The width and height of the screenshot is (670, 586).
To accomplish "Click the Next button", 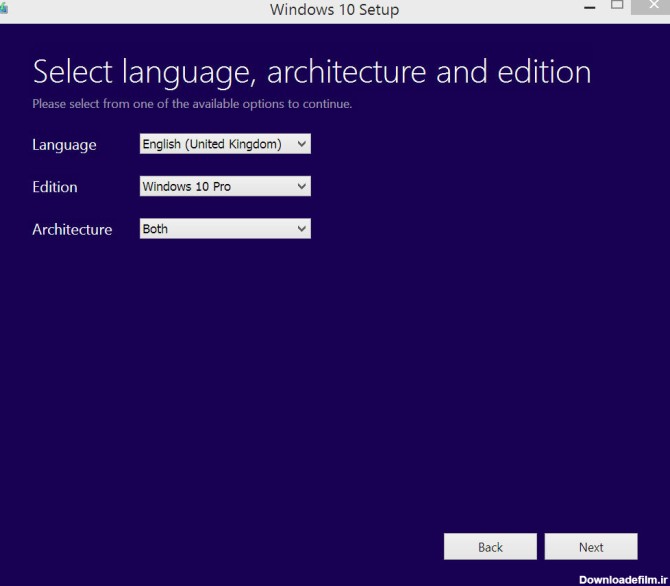I will click(591, 547).
